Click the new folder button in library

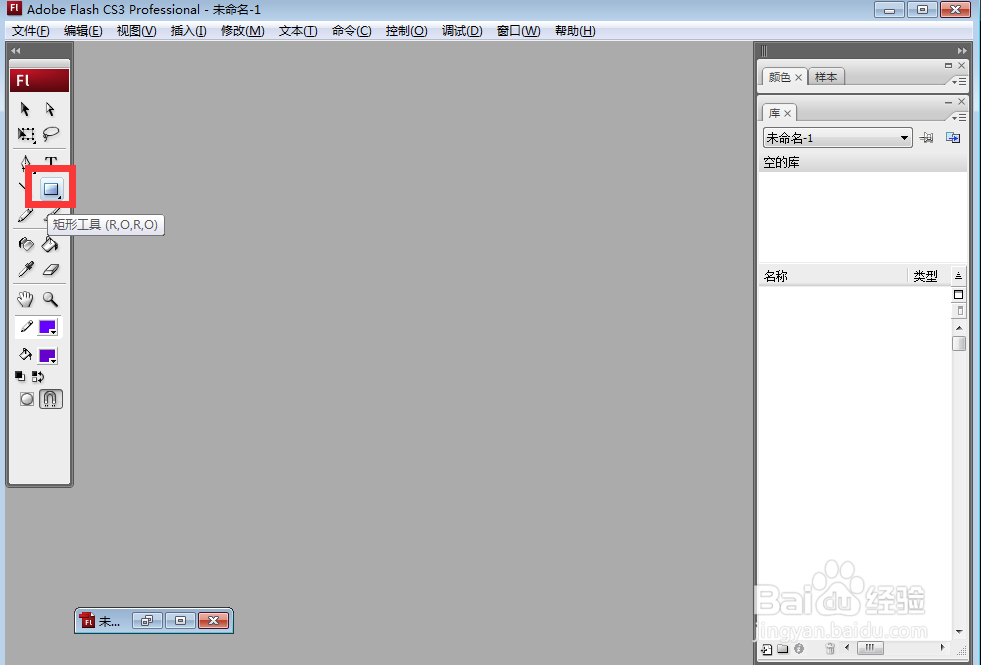783,649
